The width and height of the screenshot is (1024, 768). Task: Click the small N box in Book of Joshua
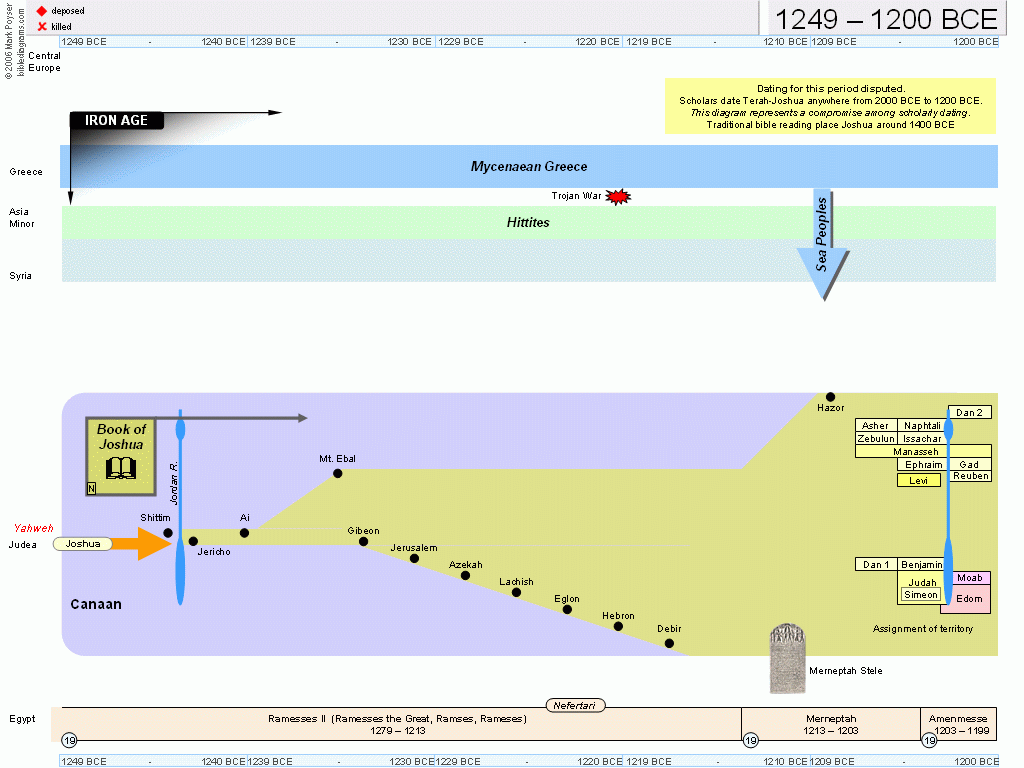pyautogui.click(x=92, y=488)
